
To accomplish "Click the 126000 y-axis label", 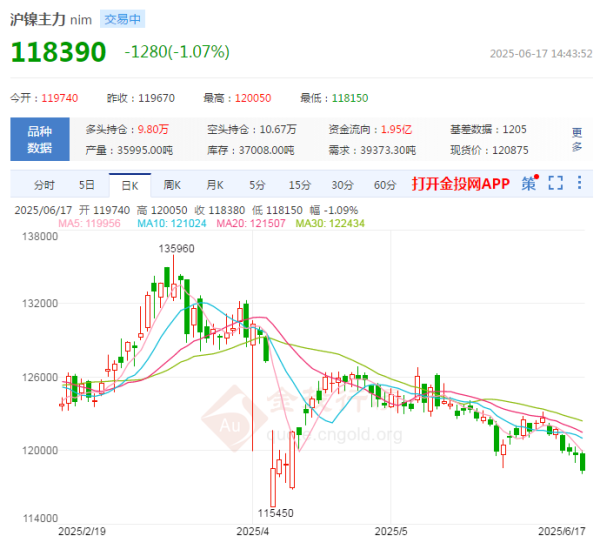I will [40, 377].
